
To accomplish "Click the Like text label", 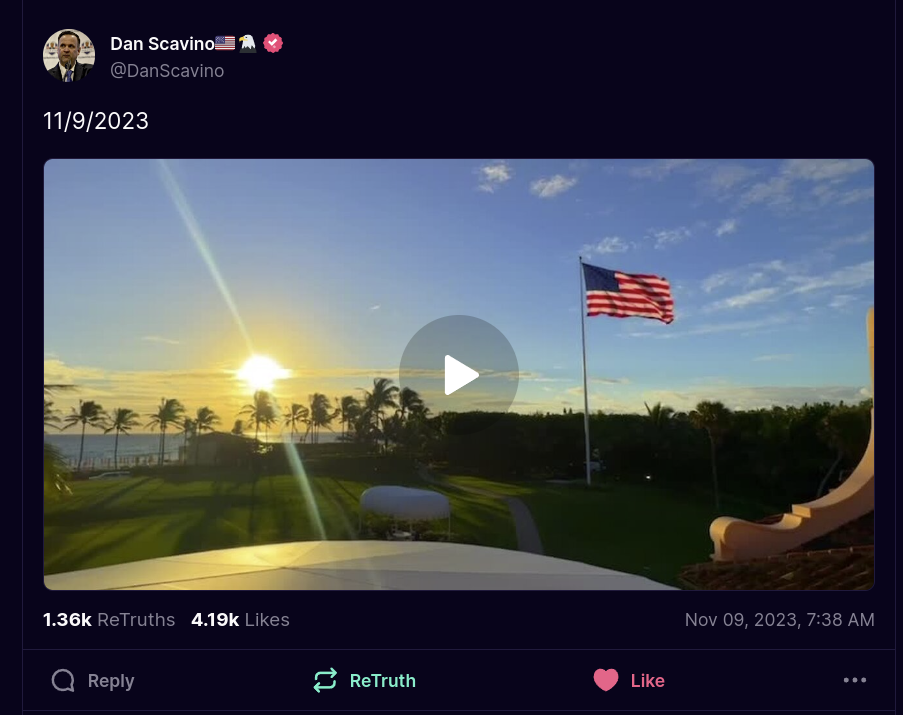I will 647,681.
